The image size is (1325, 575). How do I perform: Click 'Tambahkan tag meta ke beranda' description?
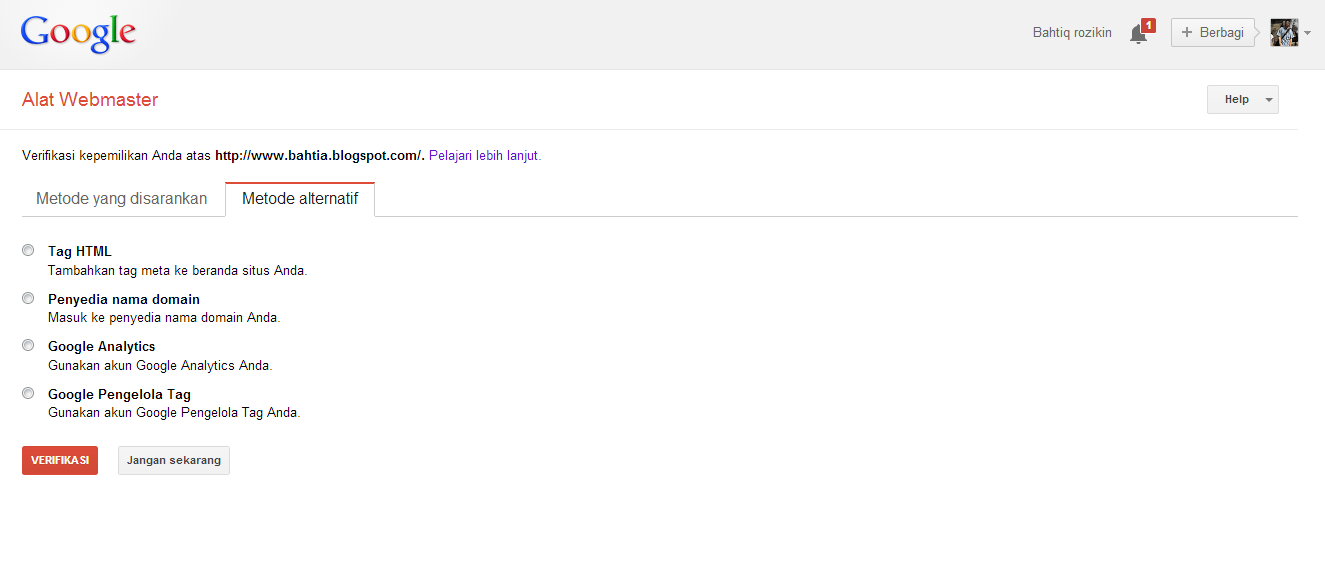178,271
